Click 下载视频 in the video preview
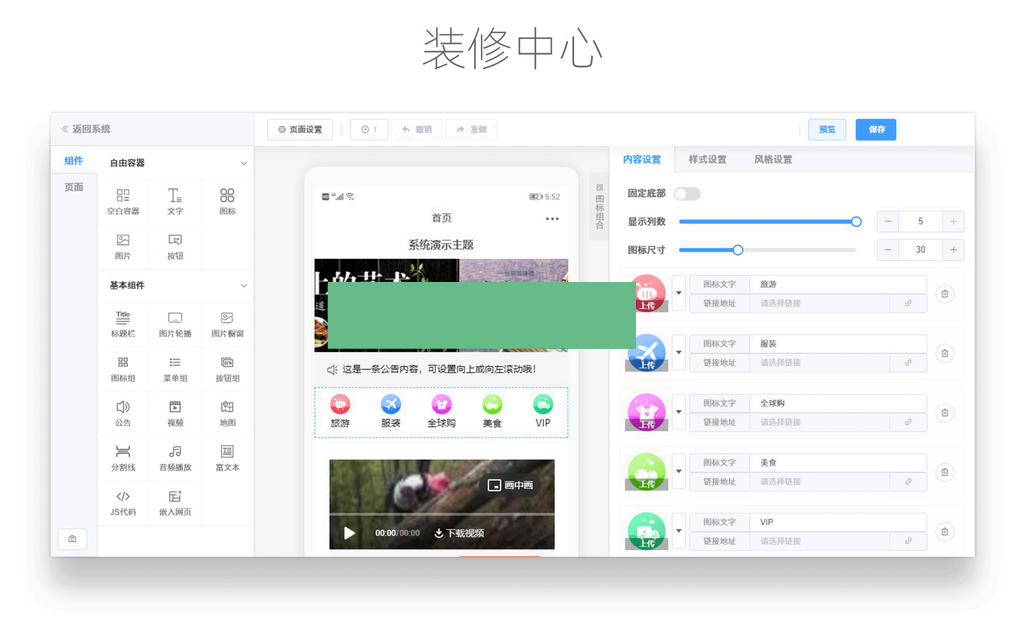1024x635 pixels. 459,533
